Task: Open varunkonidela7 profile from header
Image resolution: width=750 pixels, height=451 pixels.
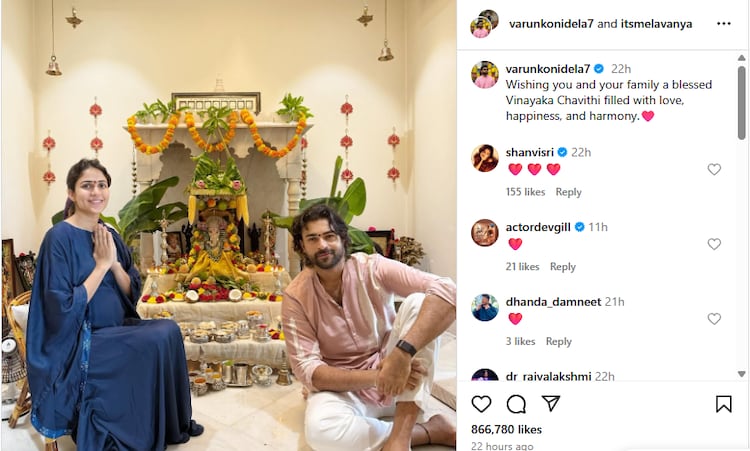Action: point(551,24)
